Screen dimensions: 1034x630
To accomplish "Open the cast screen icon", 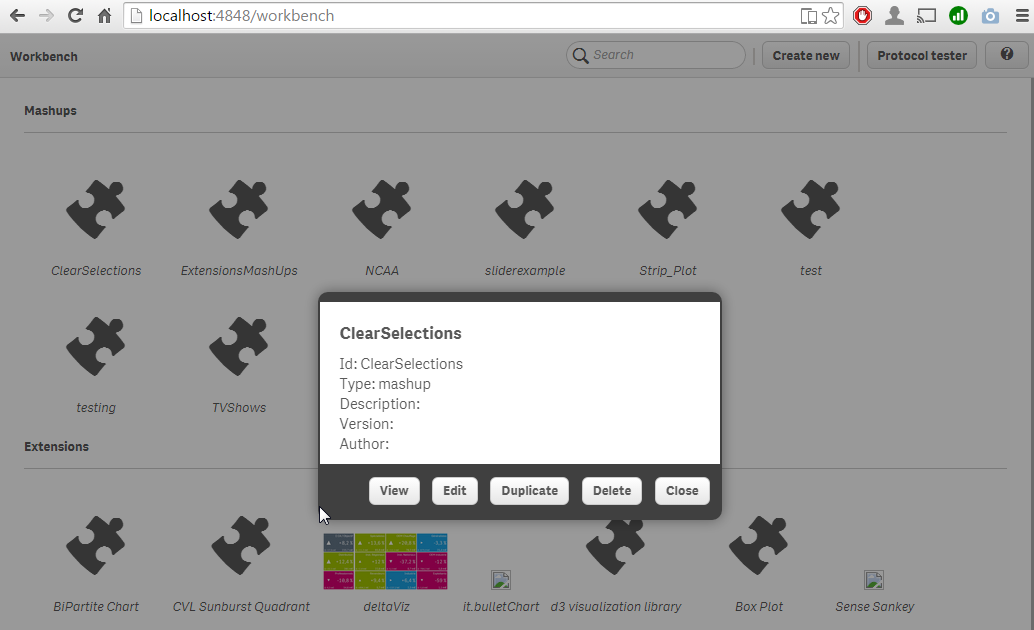I will point(927,15).
